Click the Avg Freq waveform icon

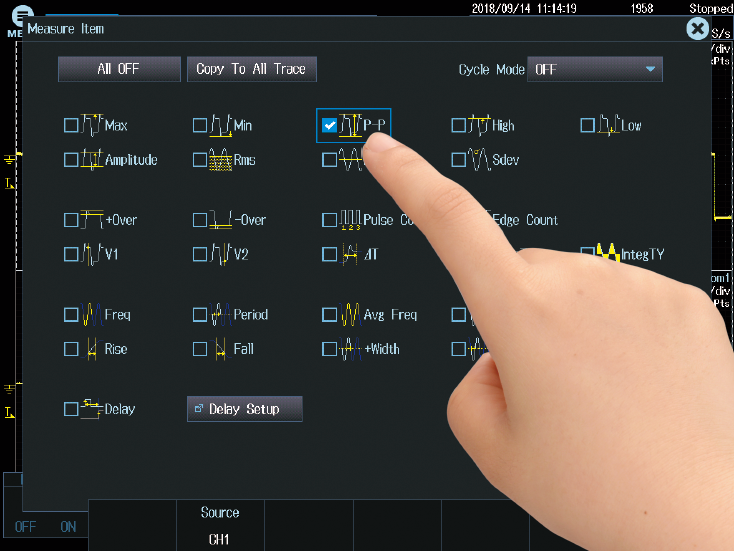coord(350,314)
